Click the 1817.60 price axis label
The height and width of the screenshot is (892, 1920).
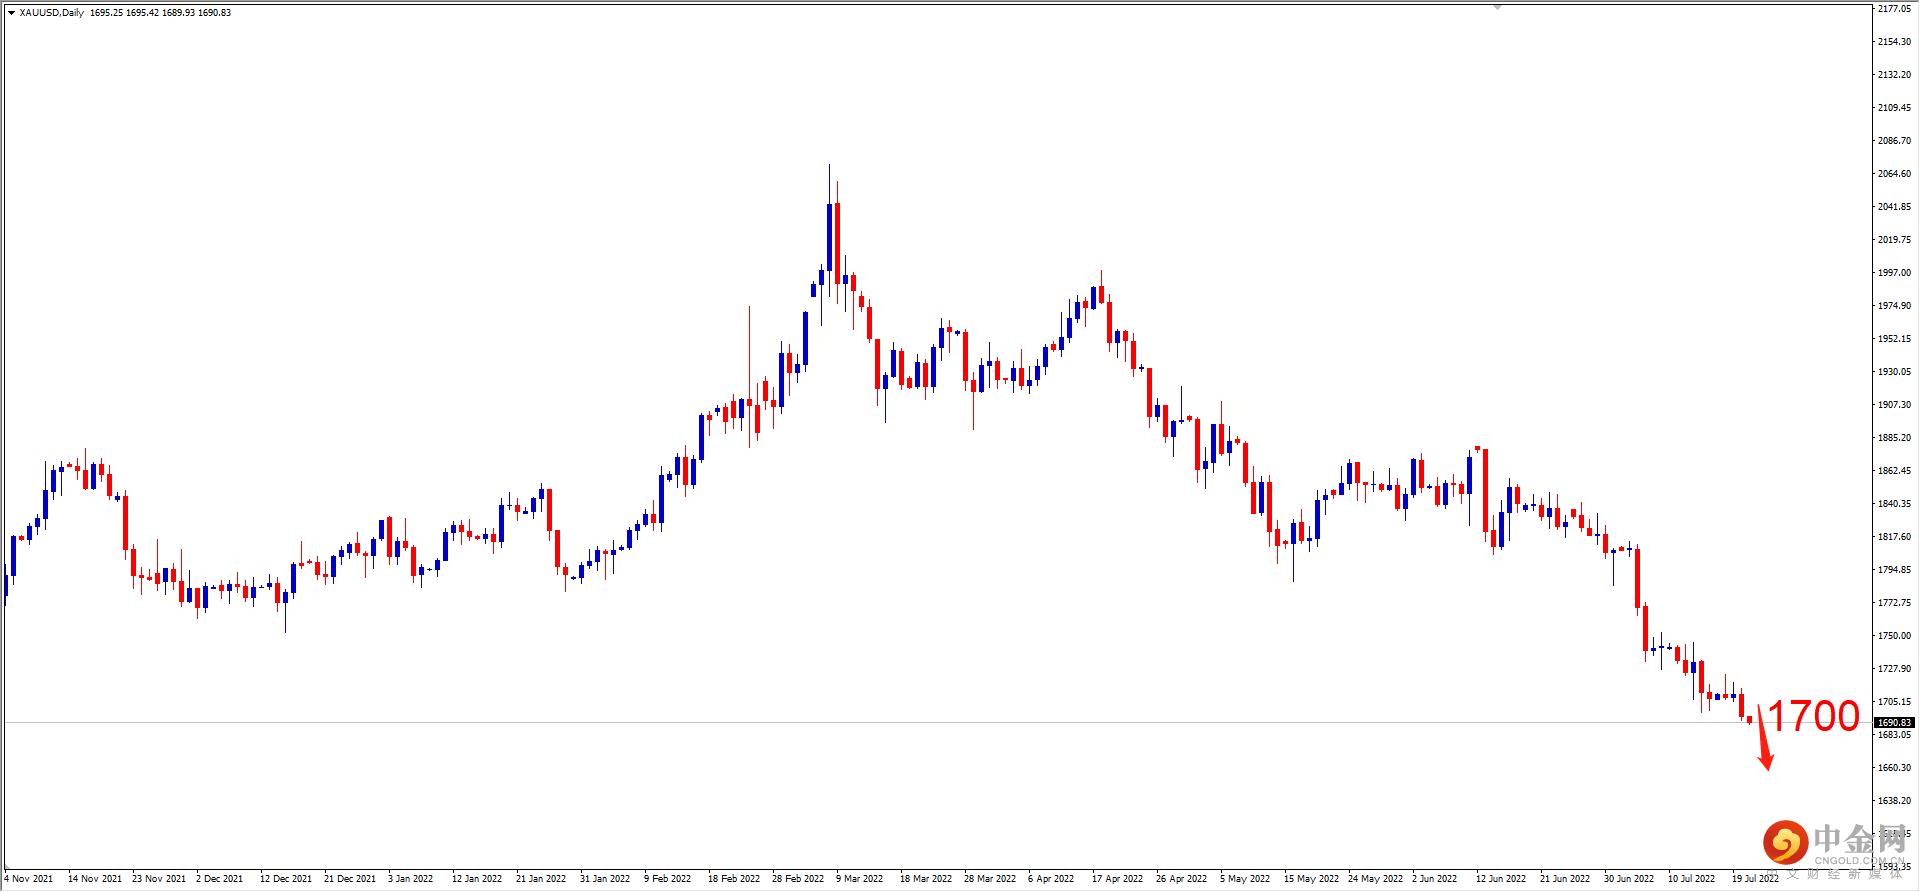click(x=1894, y=536)
